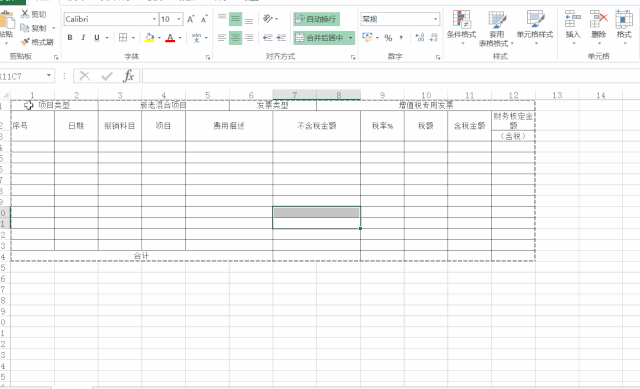640x389 pixels.
Task: Apply borders using the borders icon
Action: click(x=123, y=38)
